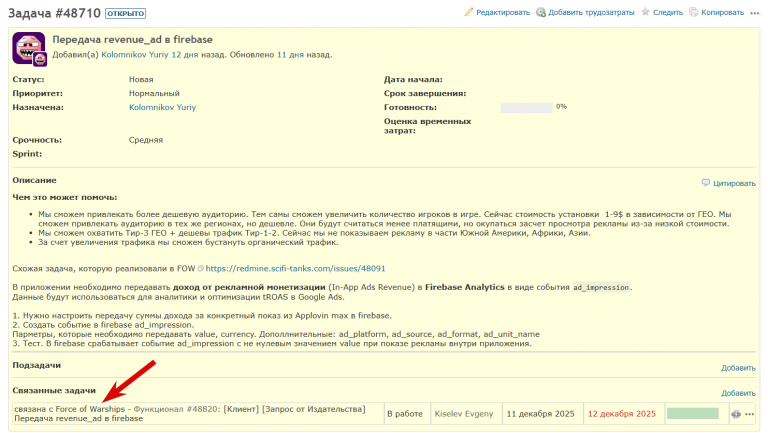The height and width of the screenshot is (433, 768).
Task: Click the priority value 'Нормальный'
Action: (x=154, y=93)
